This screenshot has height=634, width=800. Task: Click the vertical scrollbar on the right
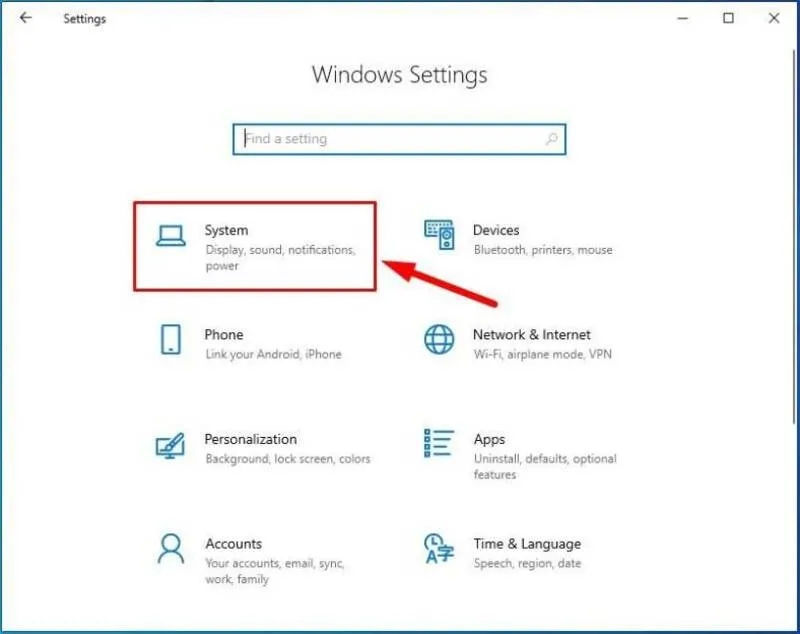tap(794, 236)
